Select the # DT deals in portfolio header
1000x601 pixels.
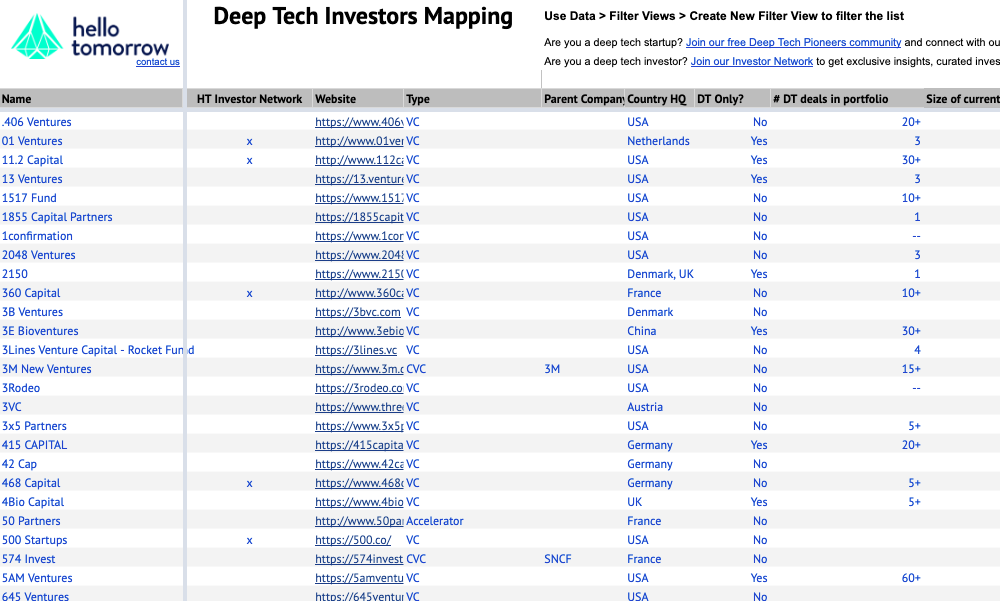(x=830, y=99)
